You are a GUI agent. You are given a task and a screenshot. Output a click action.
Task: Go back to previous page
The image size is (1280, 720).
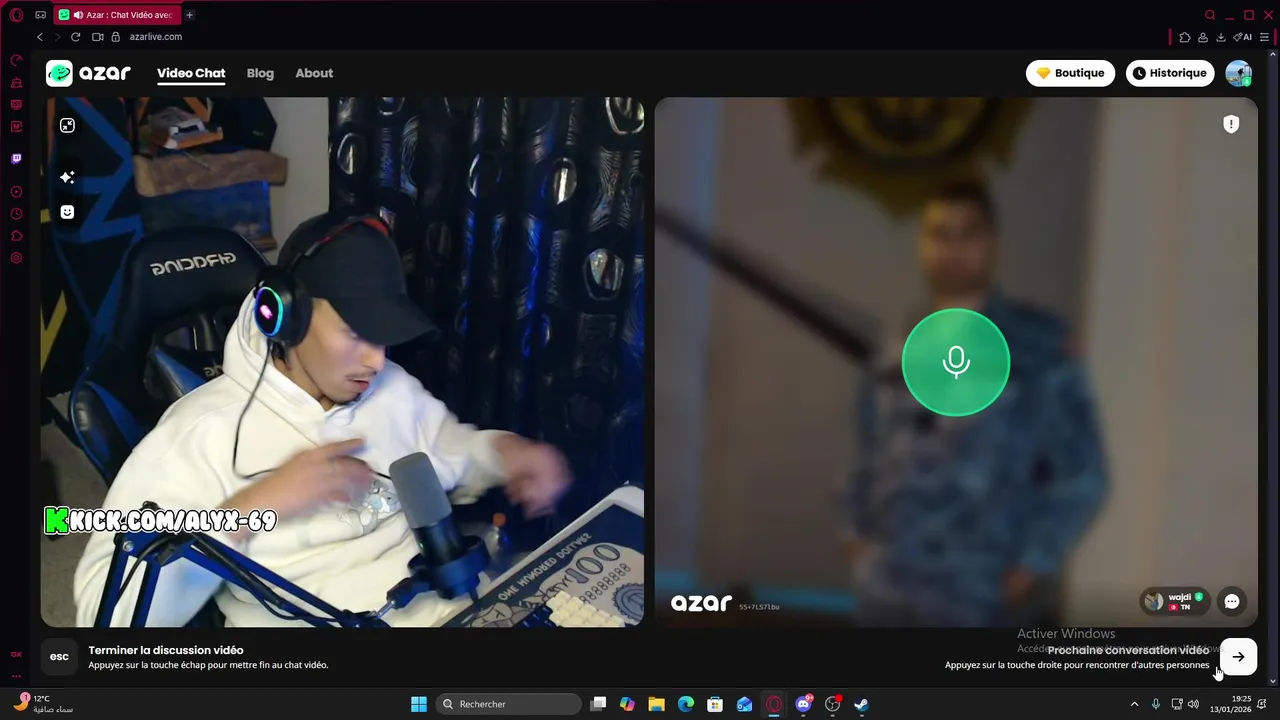40,37
